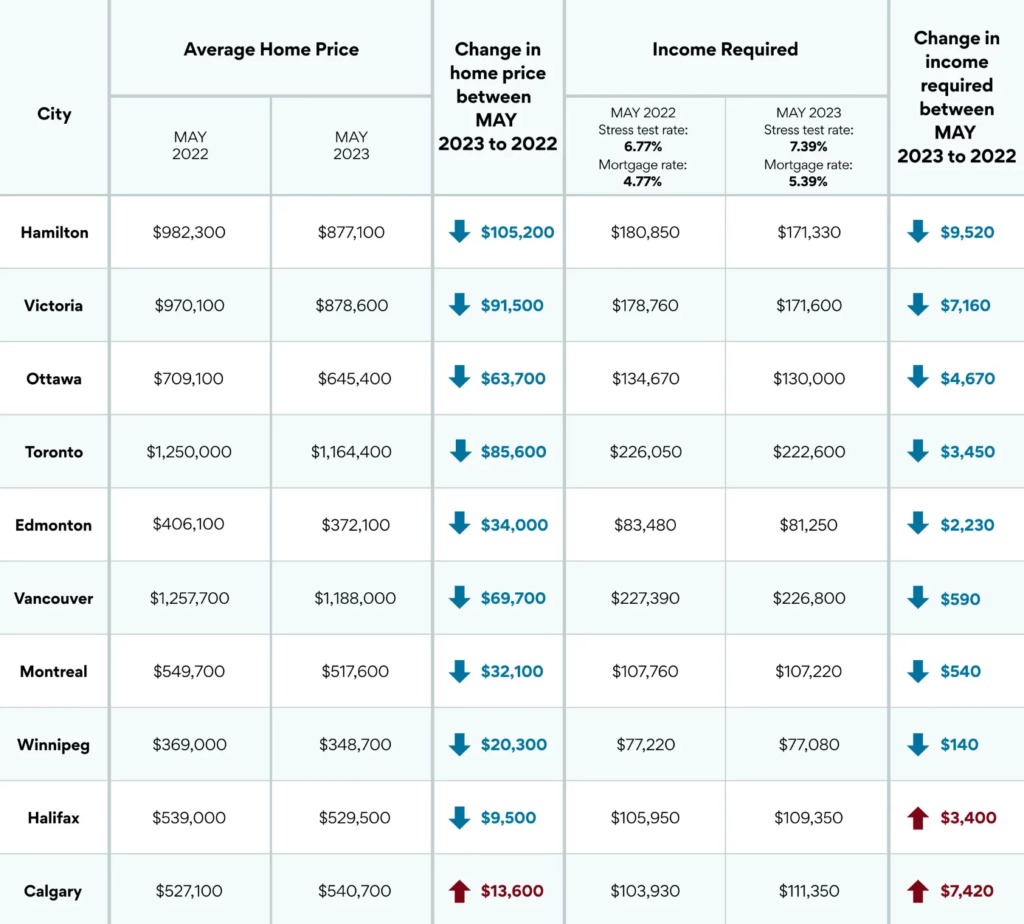Image resolution: width=1024 pixels, height=924 pixels.
Task: Click the down arrow next to Winnipeg's $140
Action: (918, 745)
